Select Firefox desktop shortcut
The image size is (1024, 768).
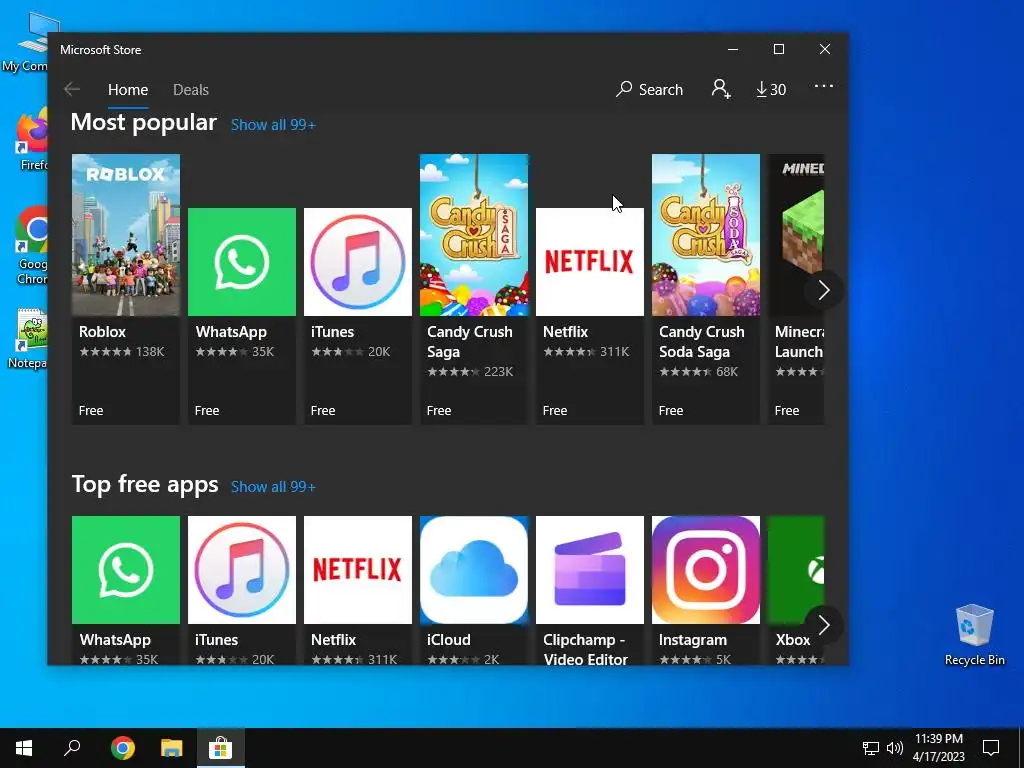tap(32, 141)
